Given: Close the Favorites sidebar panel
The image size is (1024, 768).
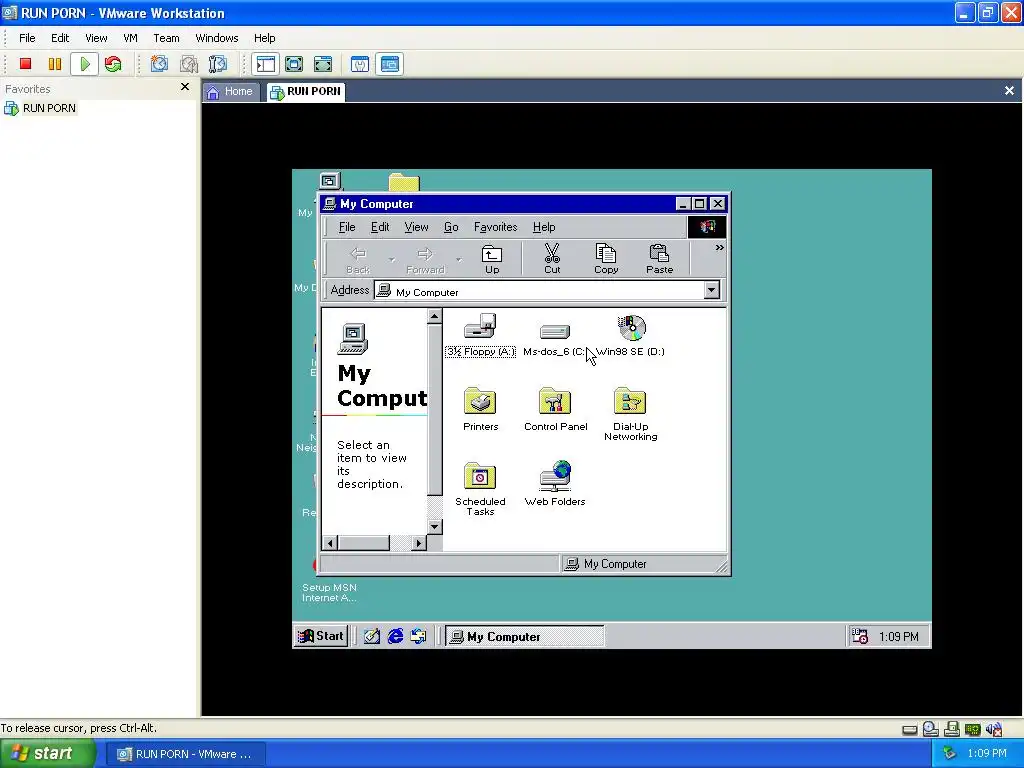Looking at the screenshot, I should (185, 87).
